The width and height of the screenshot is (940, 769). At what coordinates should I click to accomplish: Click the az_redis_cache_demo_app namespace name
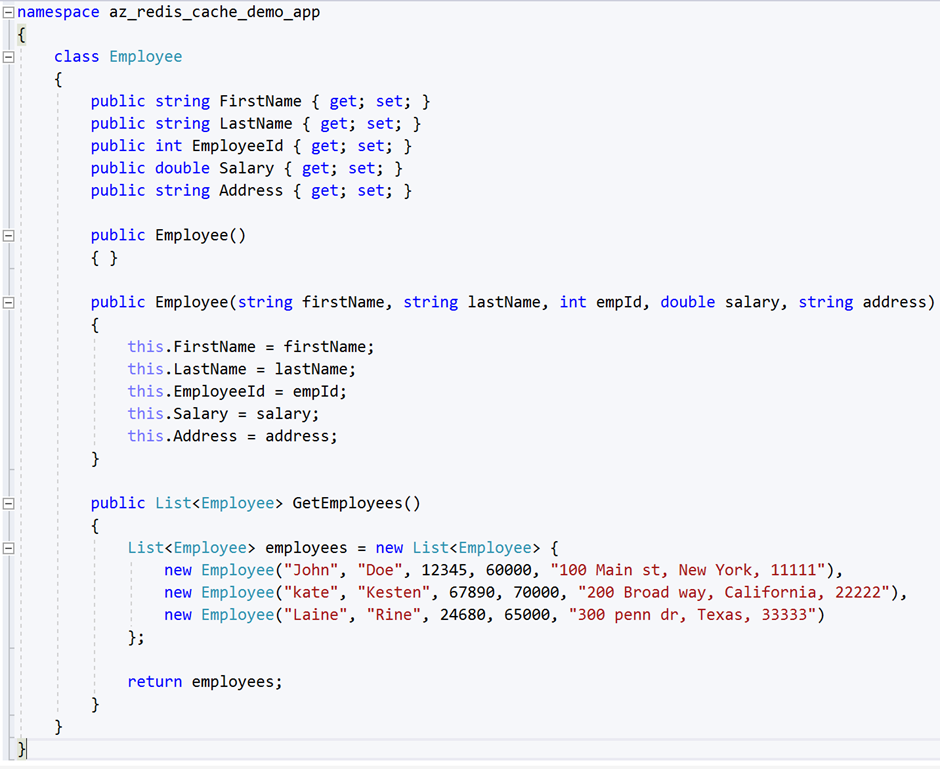(x=215, y=13)
